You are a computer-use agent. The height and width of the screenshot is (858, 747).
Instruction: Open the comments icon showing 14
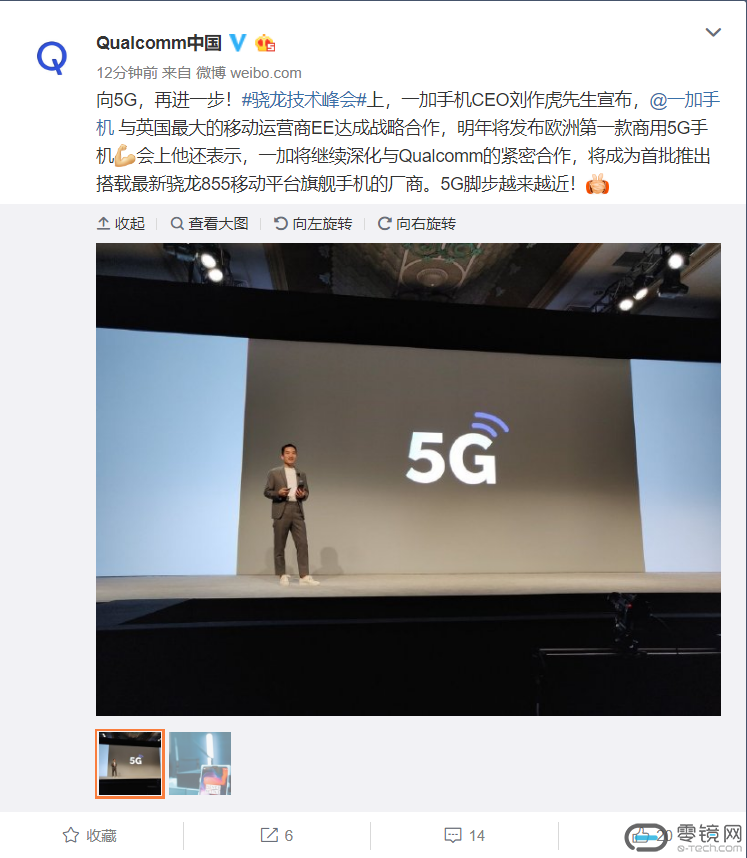[453, 835]
